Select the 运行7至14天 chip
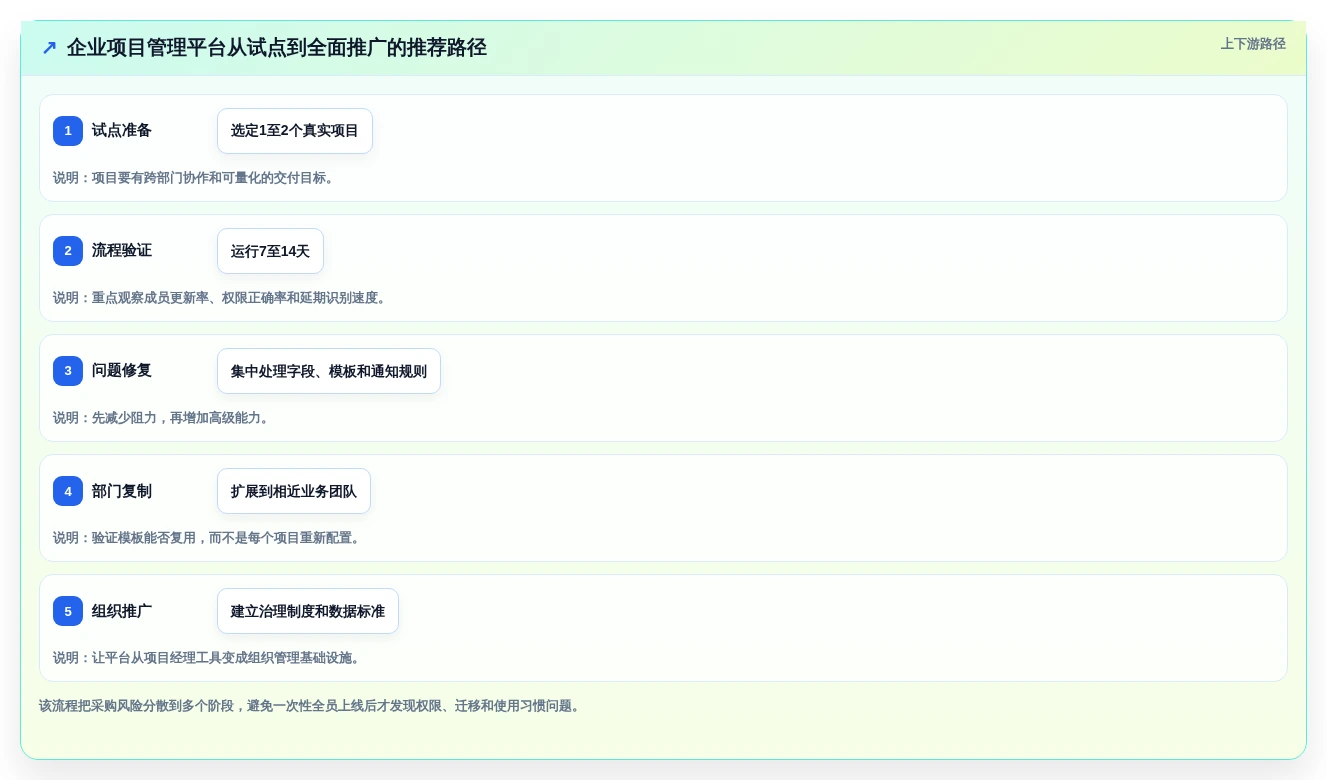 pos(270,251)
